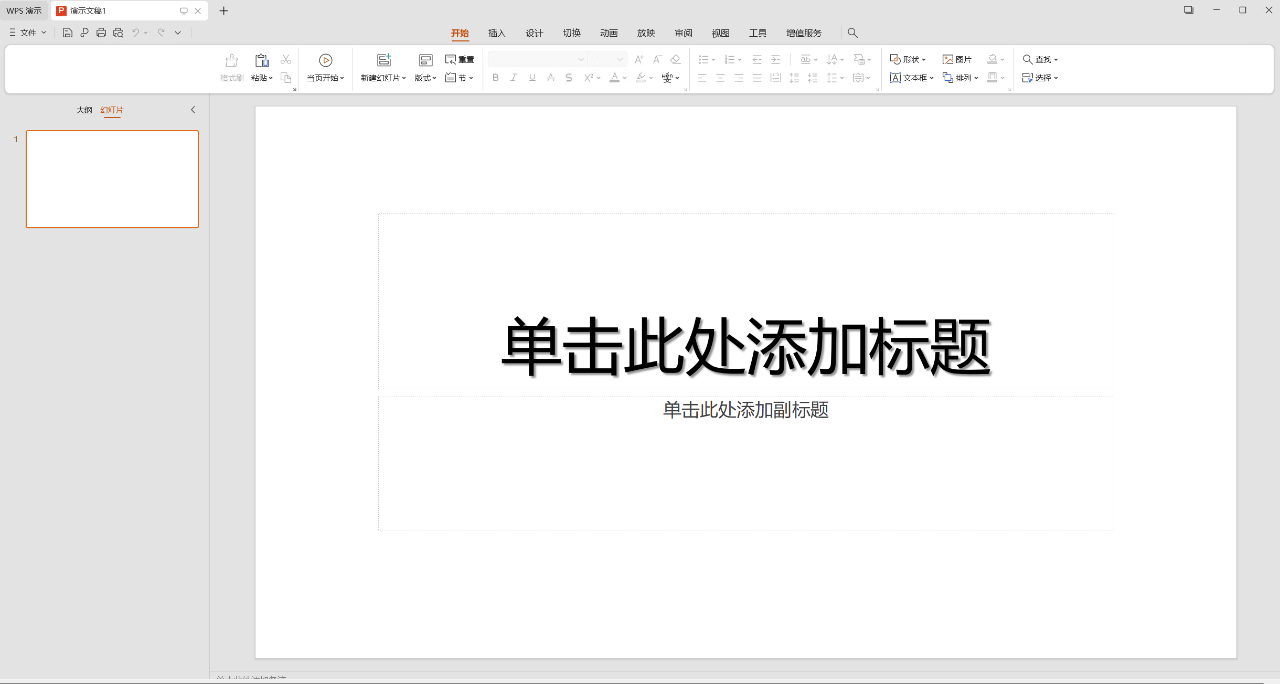Click the Format Painter (格式刷) icon
Screen dimensions: 1280x684
click(x=232, y=61)
